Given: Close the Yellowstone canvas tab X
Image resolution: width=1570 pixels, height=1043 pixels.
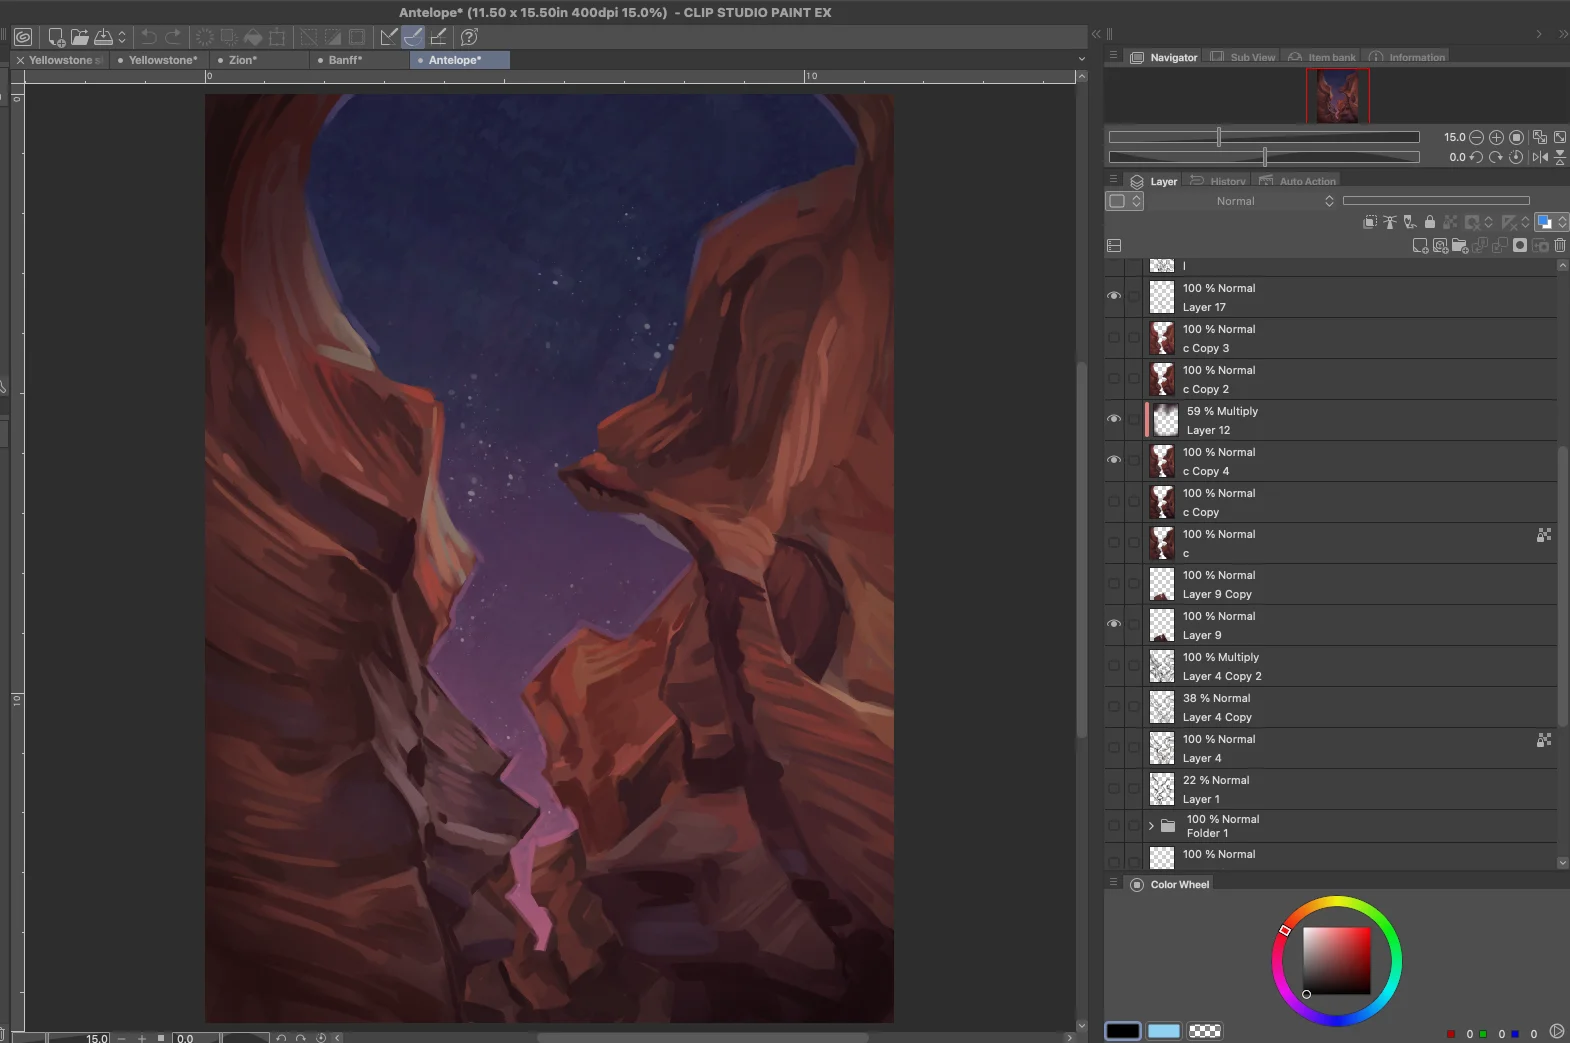Looking at the screenshot, I should (20, 60).
